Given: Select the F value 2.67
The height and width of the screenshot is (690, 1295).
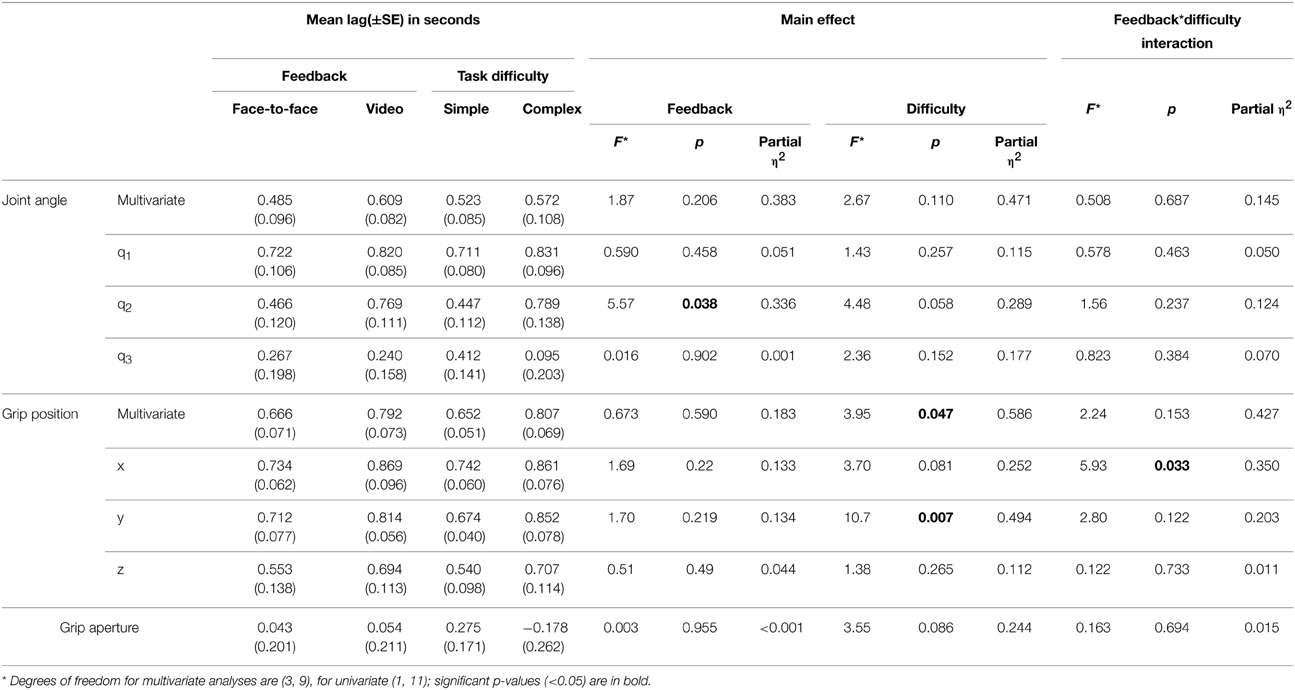Looking at the screenshot, I should tap(856, 201).
